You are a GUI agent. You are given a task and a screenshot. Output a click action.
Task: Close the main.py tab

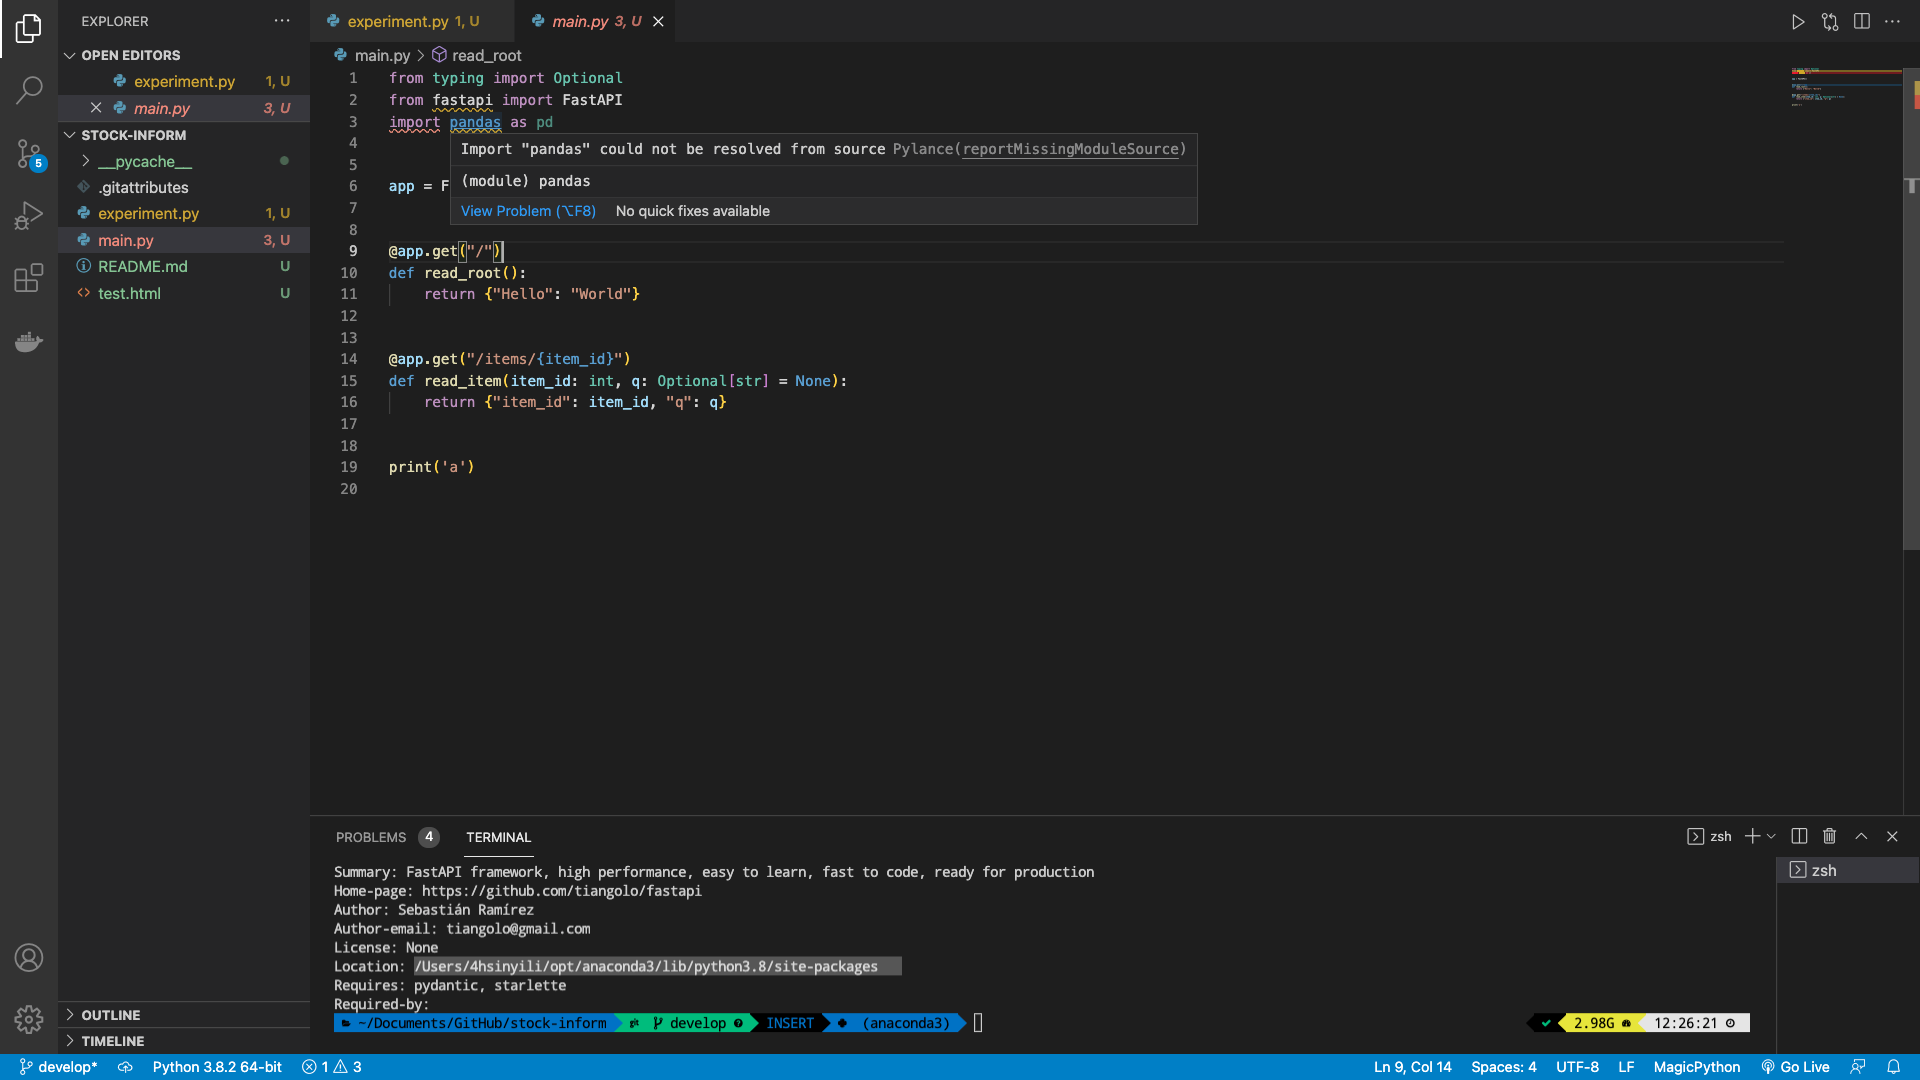(658, 21)
